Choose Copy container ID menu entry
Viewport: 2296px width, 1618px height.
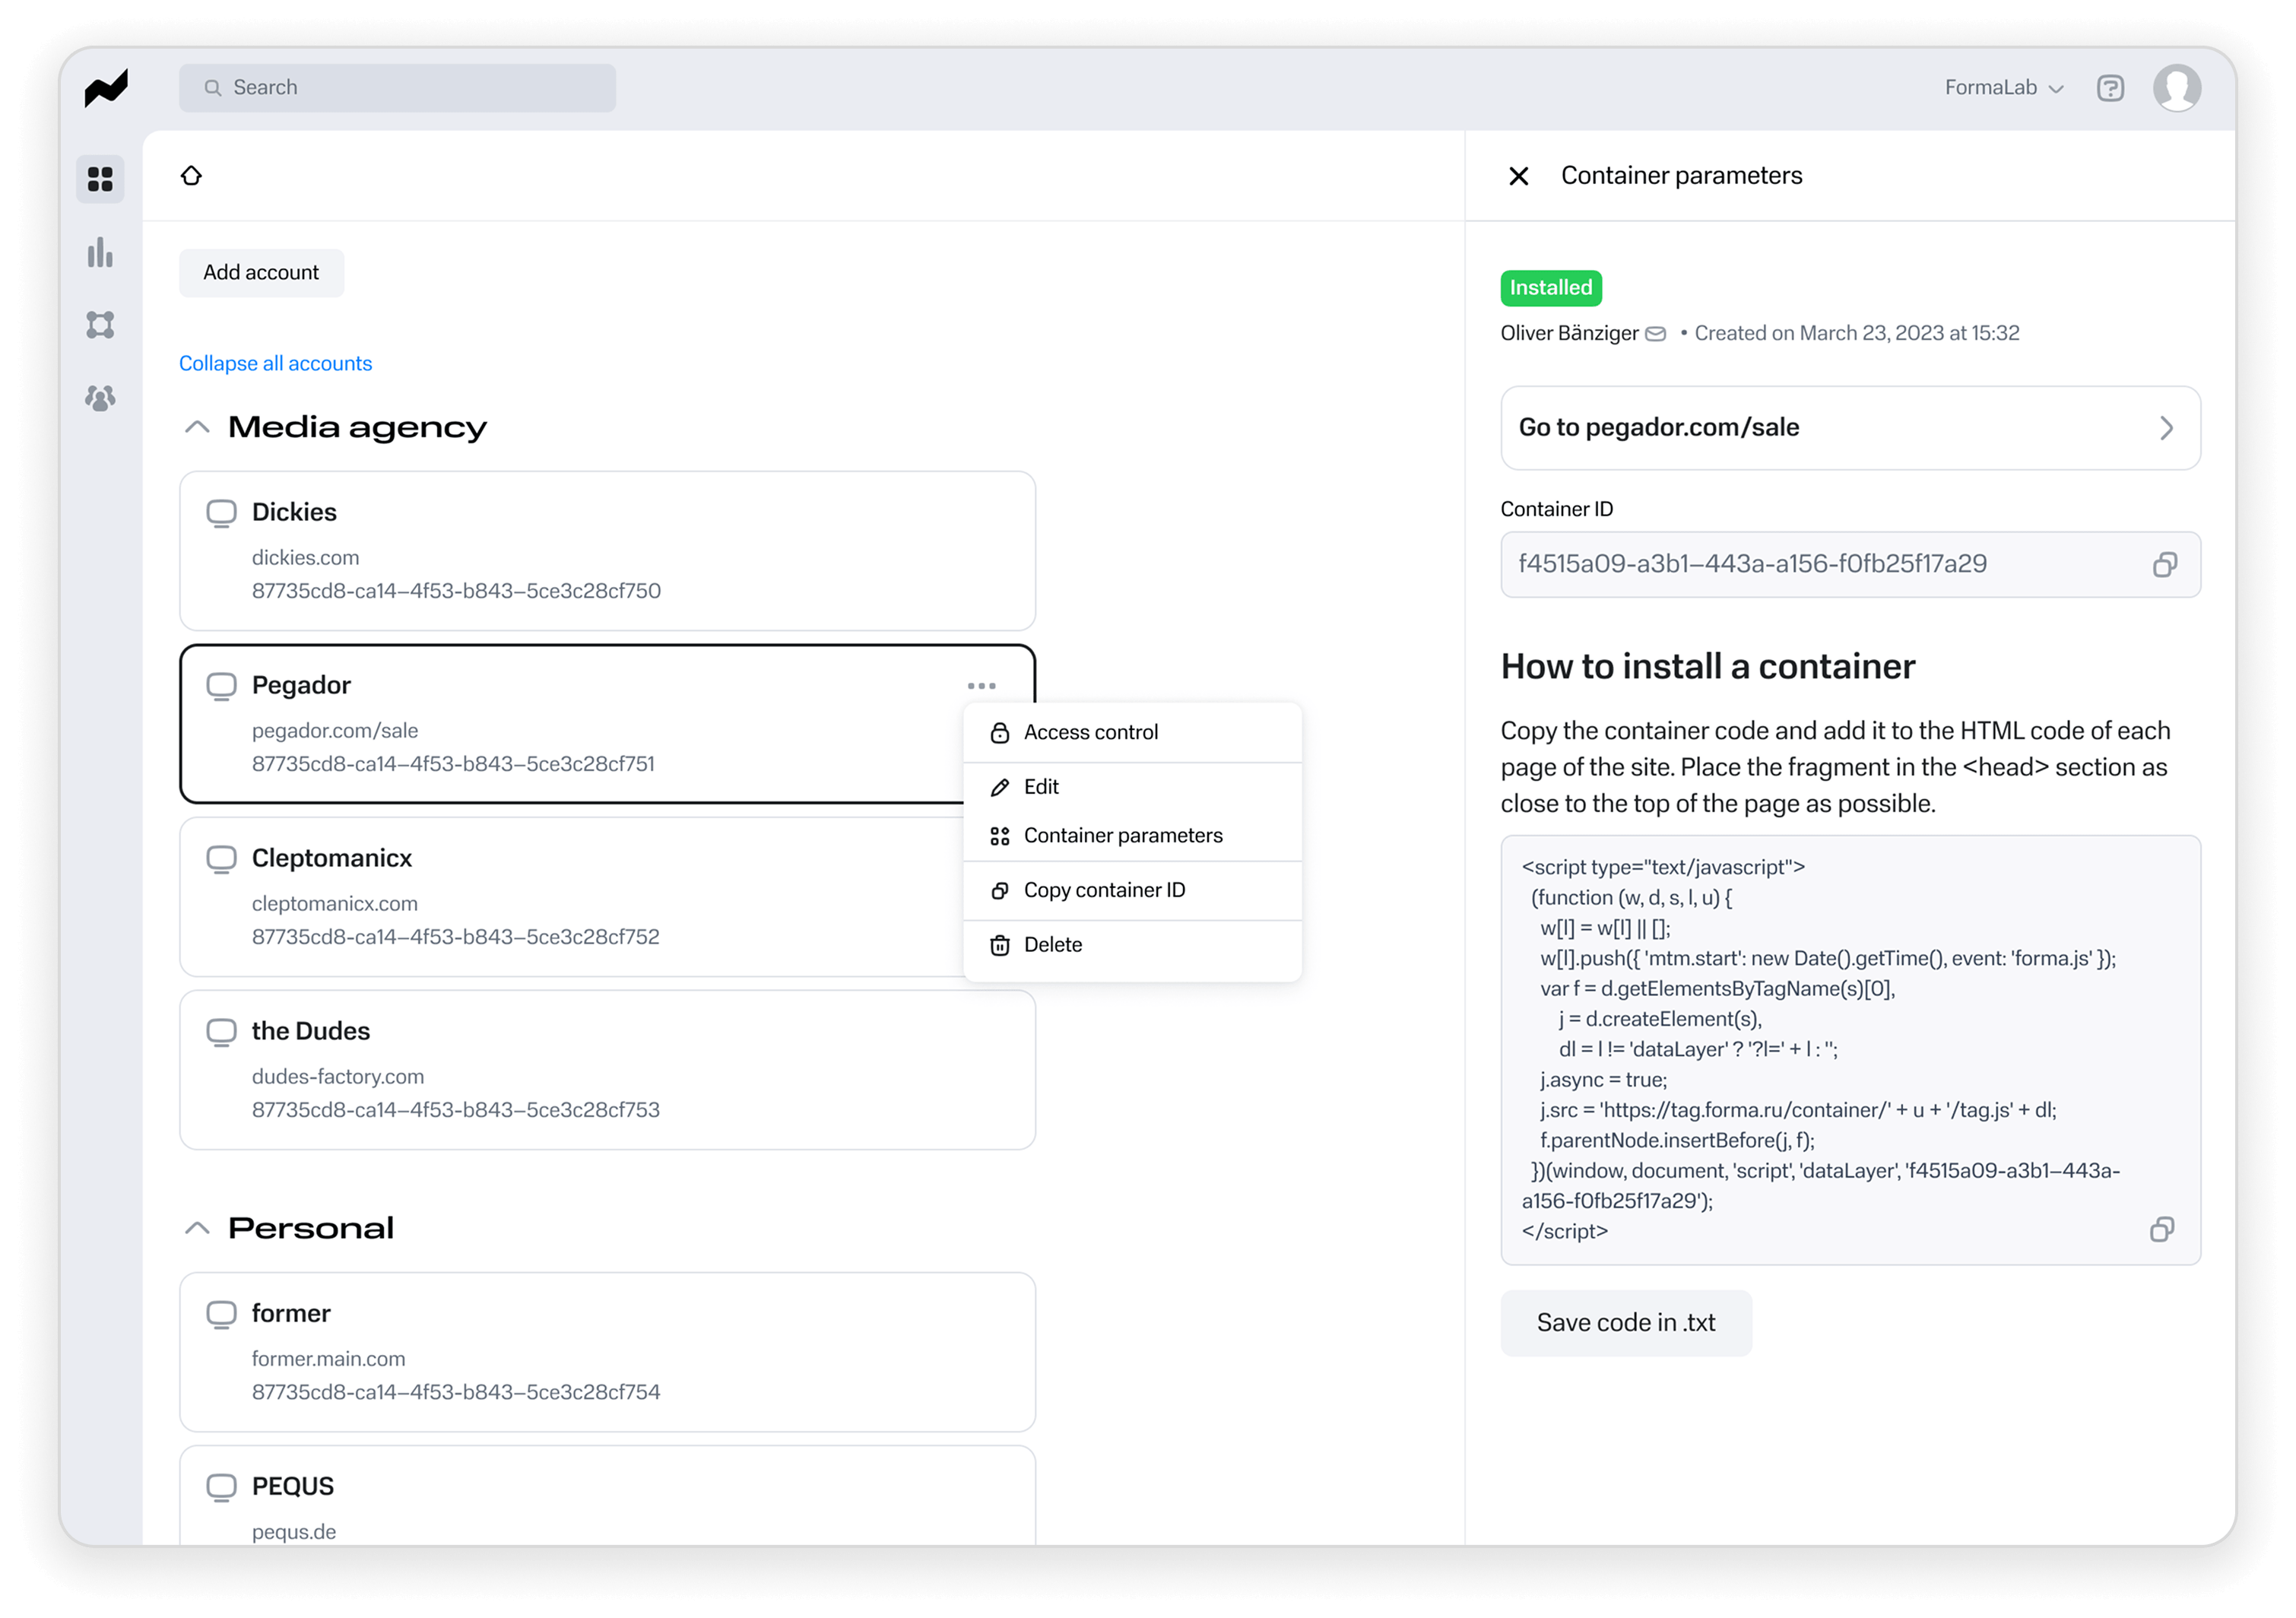(x=1132, y=890)
